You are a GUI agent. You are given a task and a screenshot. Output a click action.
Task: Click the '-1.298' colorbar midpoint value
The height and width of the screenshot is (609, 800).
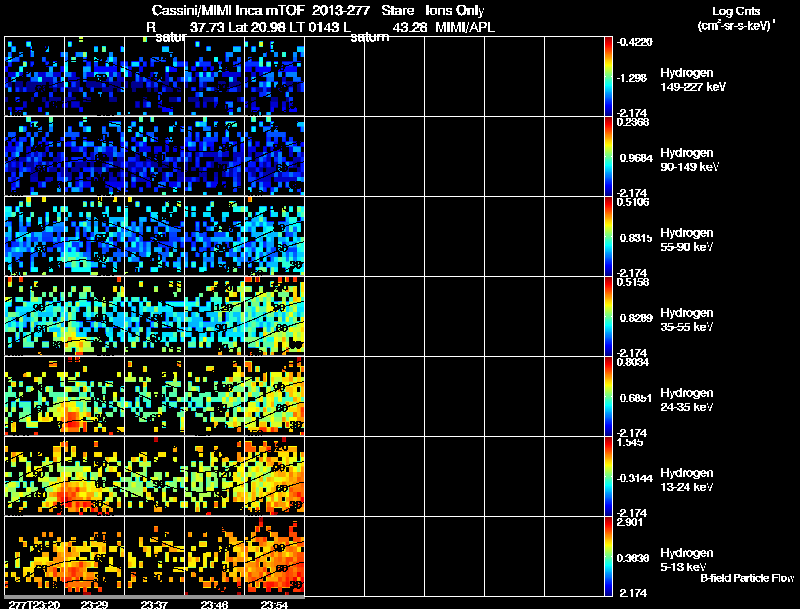pos(632,78)
